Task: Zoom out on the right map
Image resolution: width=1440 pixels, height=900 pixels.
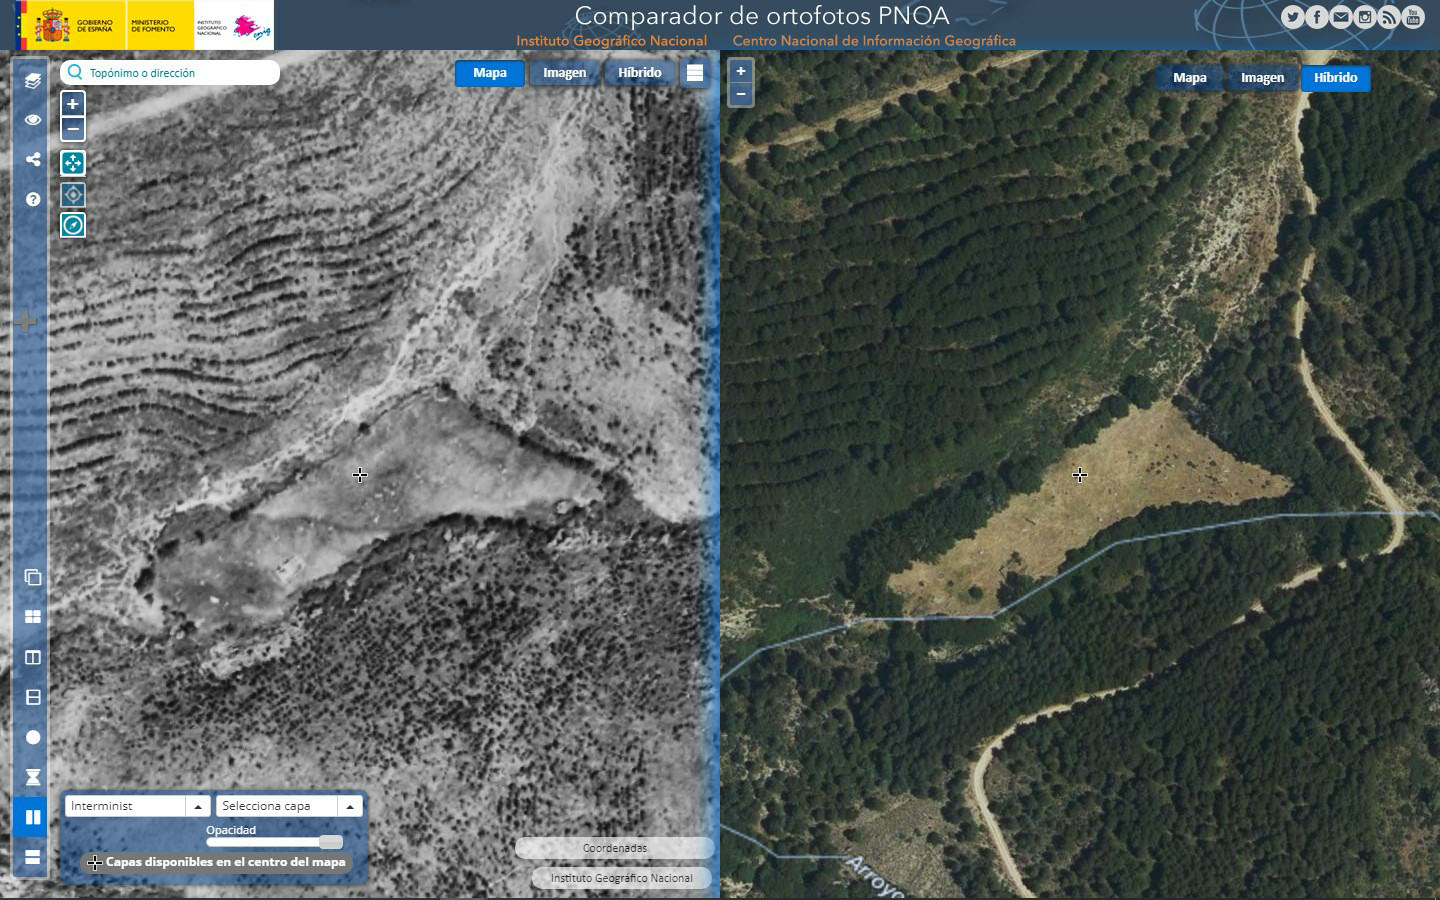Action: tap(741, 95)
